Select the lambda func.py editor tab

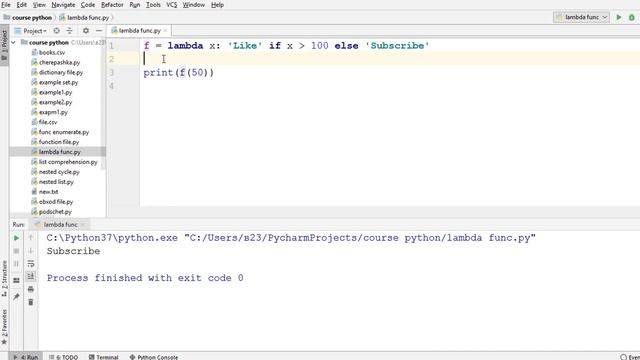[139, 31]
